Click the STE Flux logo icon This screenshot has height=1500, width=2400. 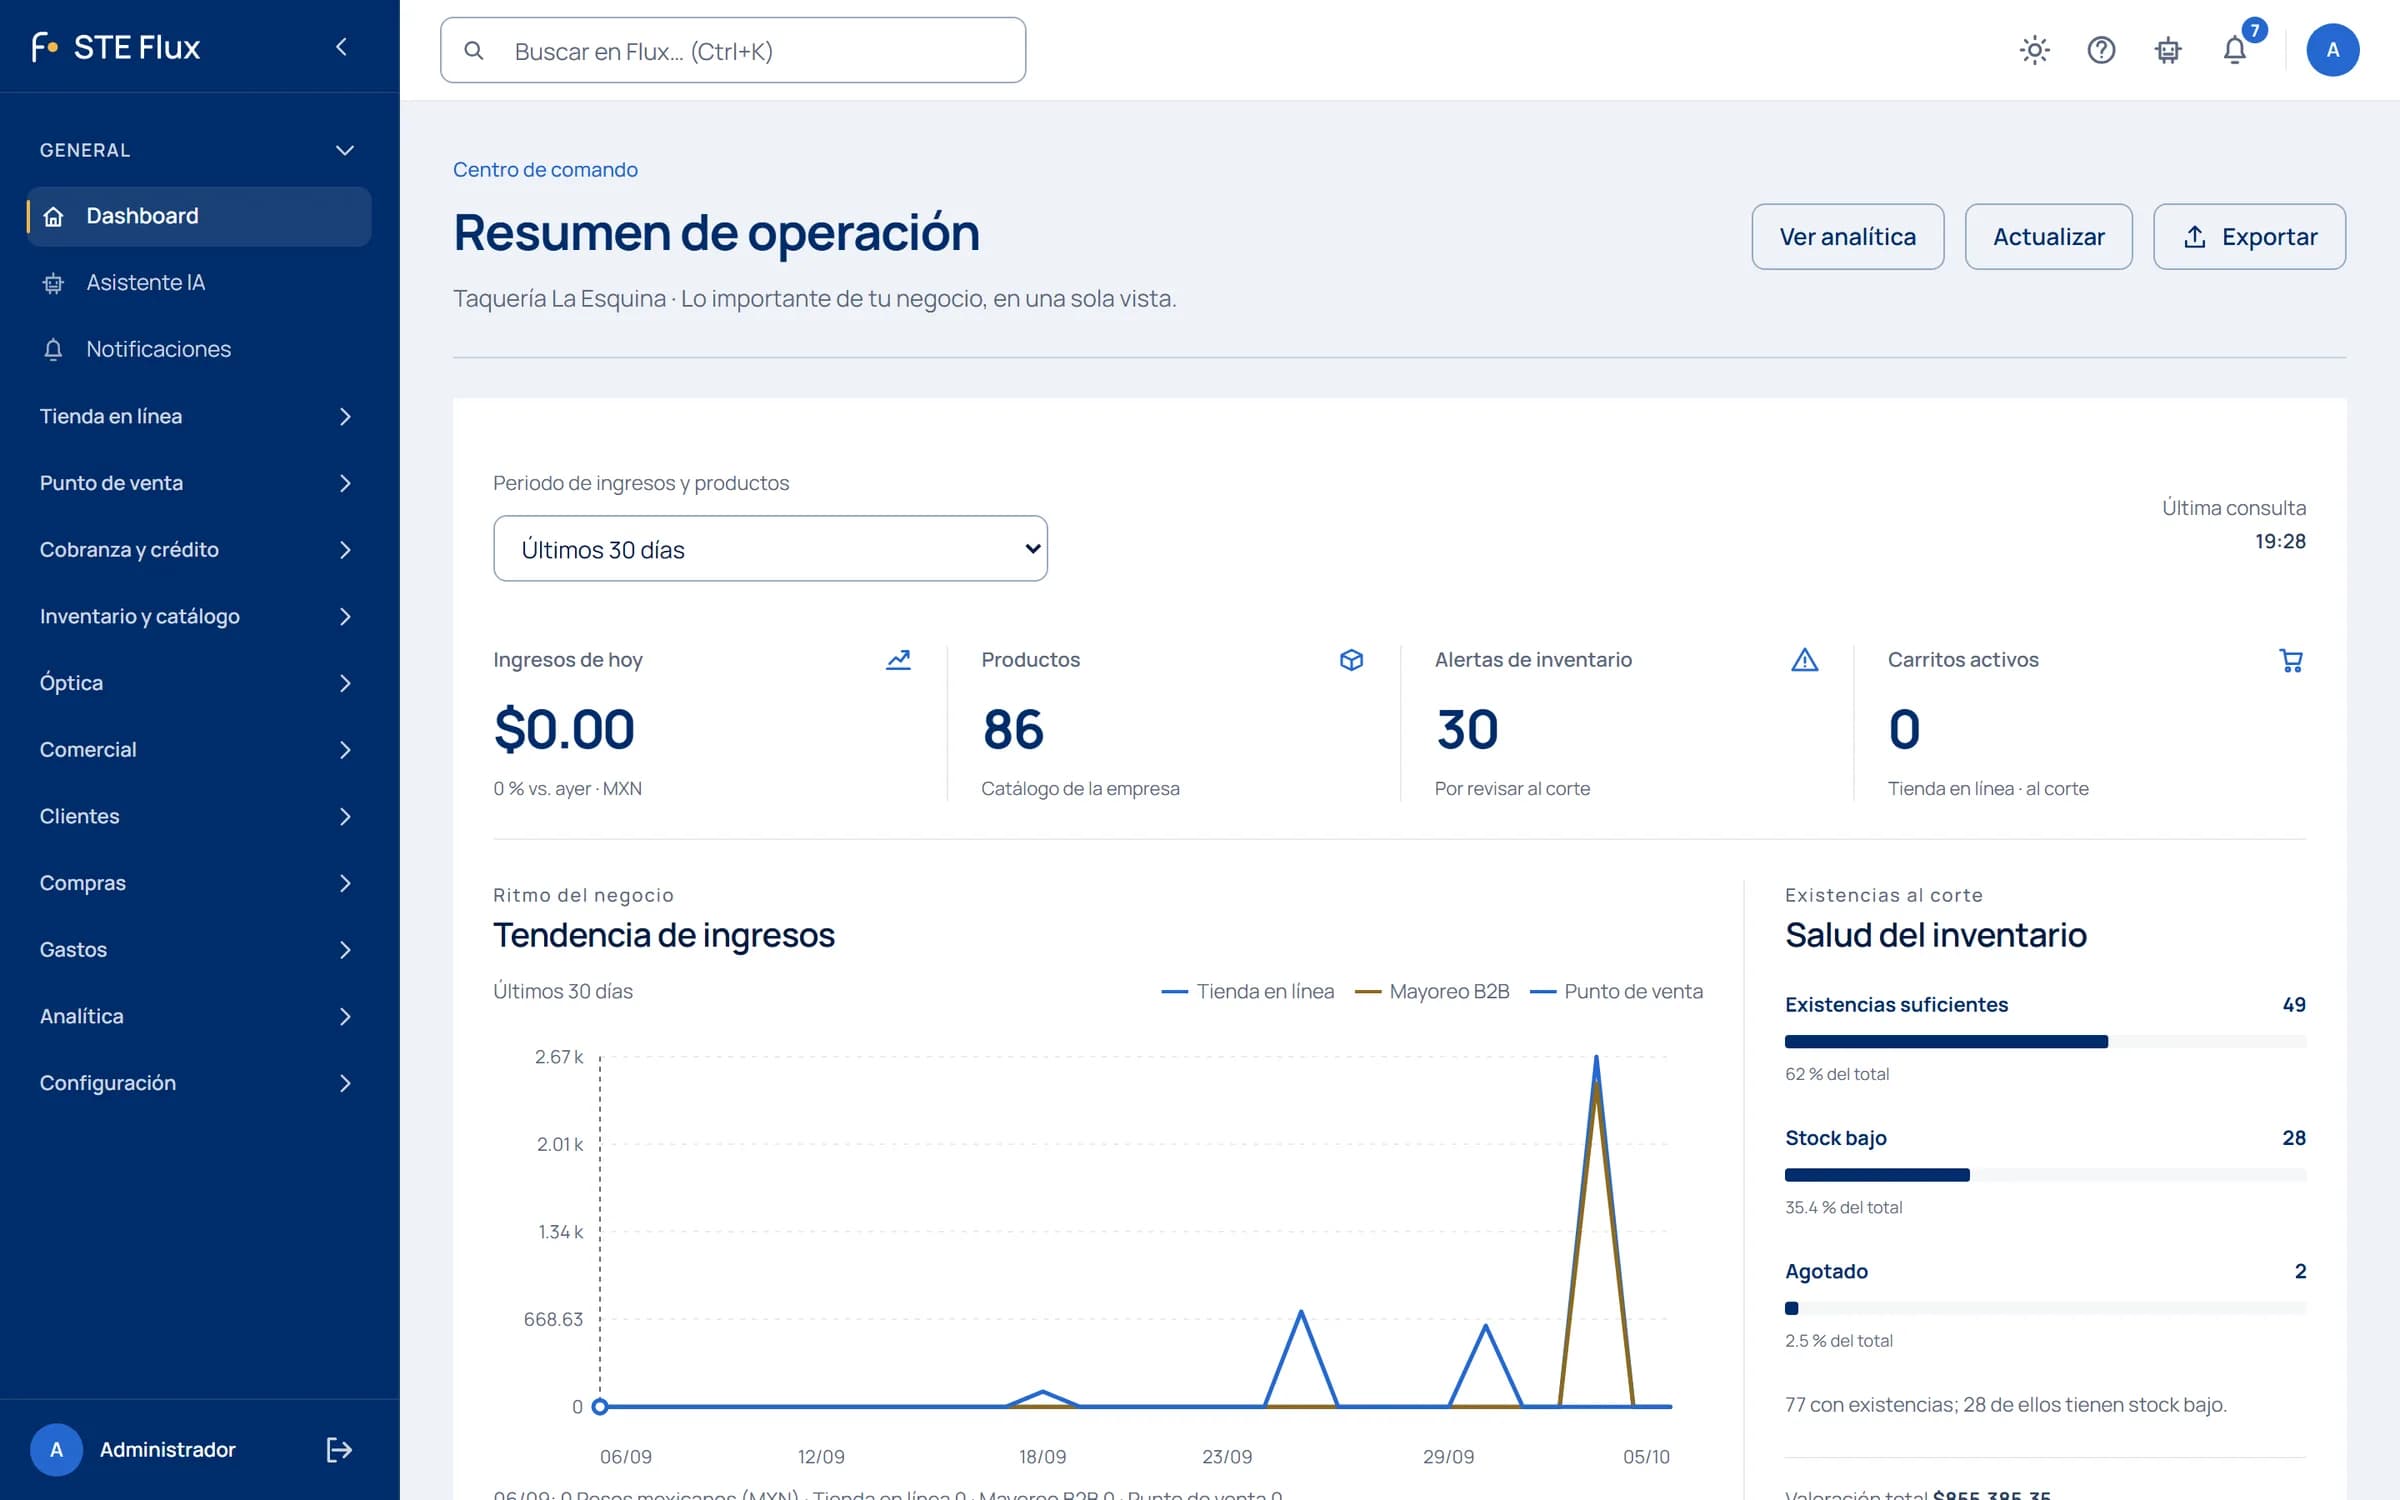[x=45, y=47]
